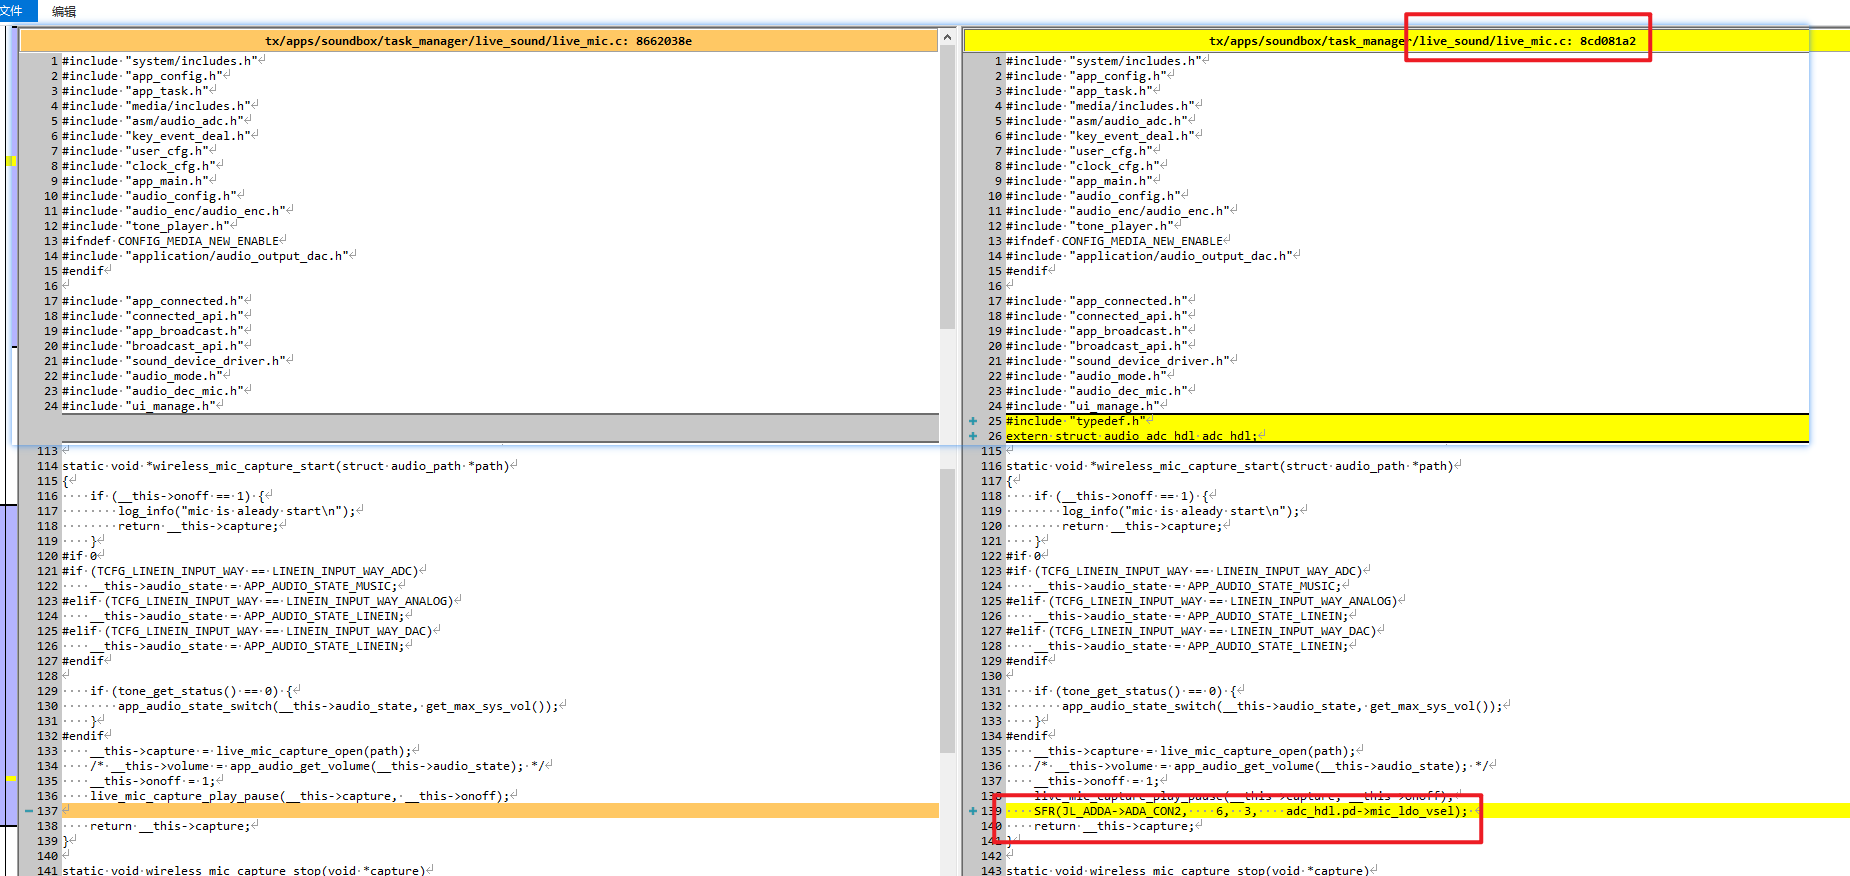Click left pane line 17 #include "app_connected.h"

(153, 301)
